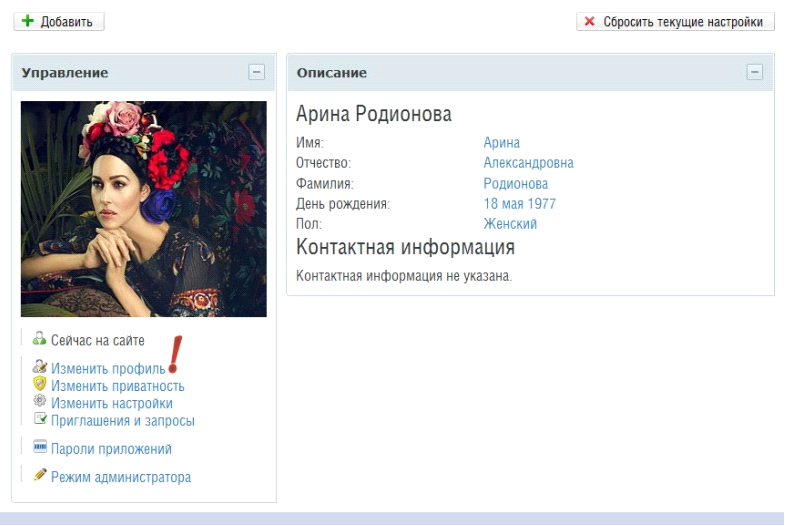Open the Изменить приватность link
The width and height of the screenshot is (785, 526).
tap(117, 386)
